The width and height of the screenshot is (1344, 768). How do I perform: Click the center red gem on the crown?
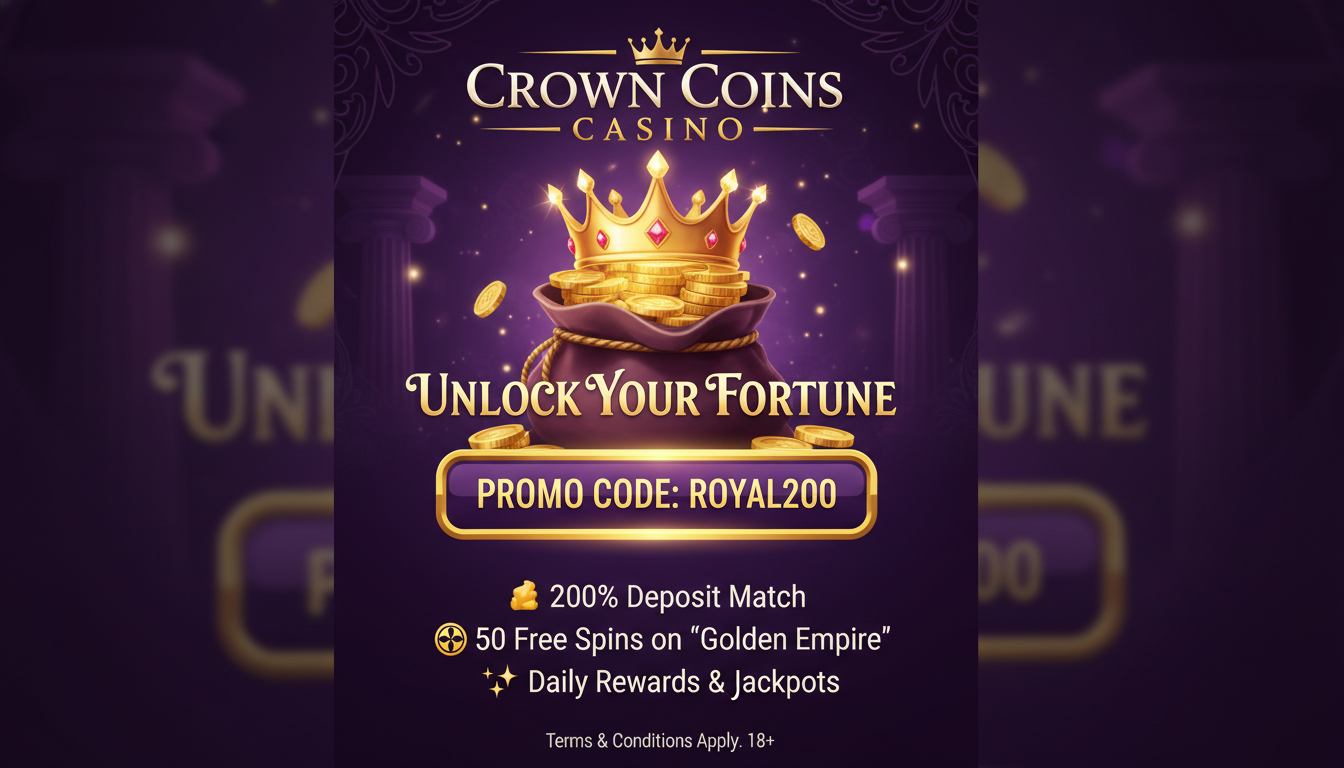coord(658,233)
